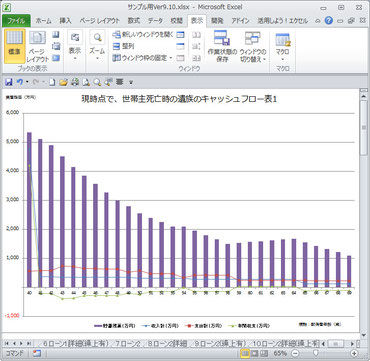The width and height of the screenshot is (370, 361).
Task: Click the Excel application icon in title bar
Action: point(7,7)
